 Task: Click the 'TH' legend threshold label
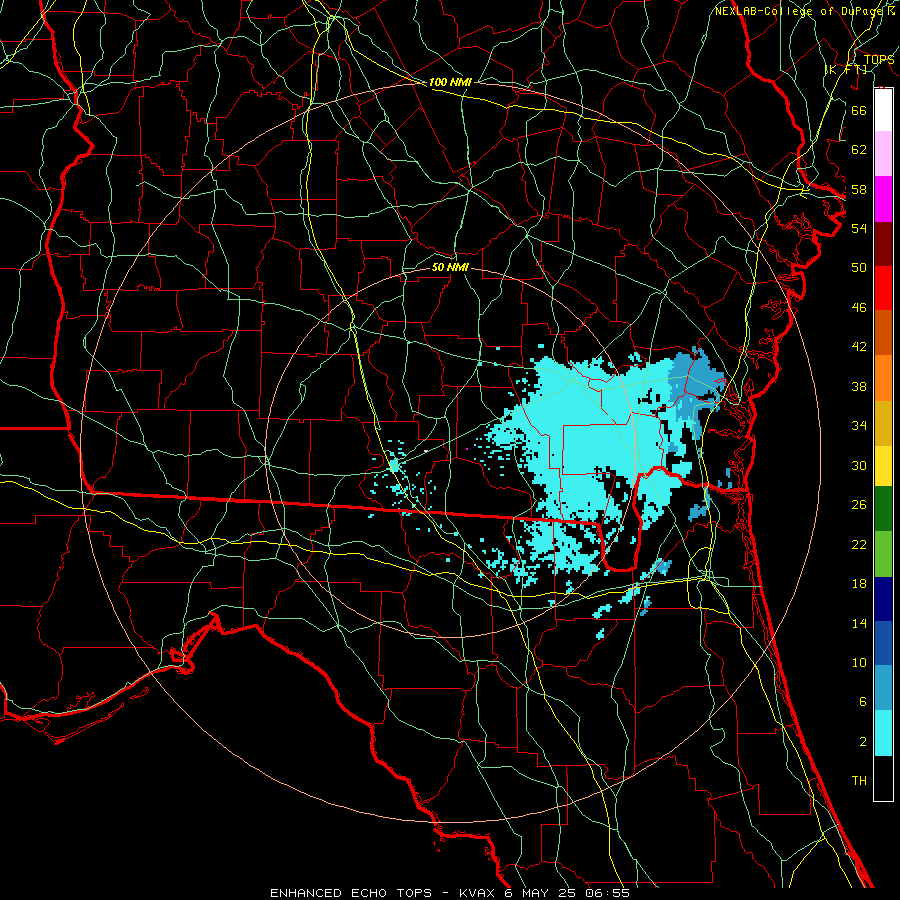click(x=859, y=781)
